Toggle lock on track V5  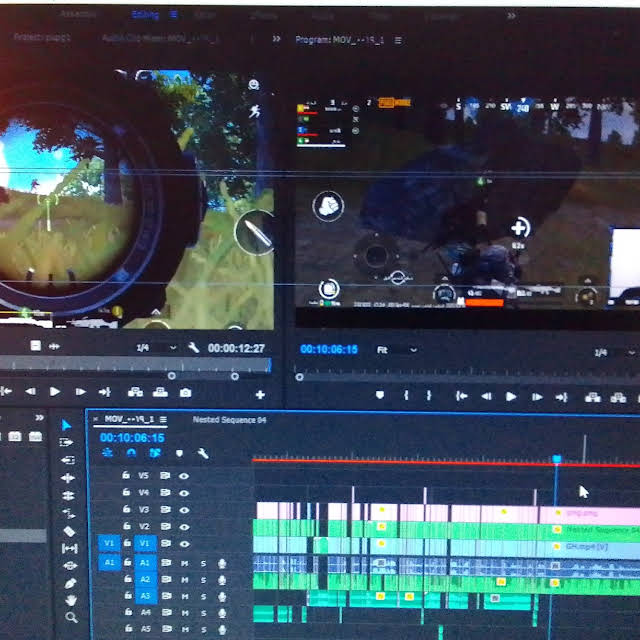[126, 475]
